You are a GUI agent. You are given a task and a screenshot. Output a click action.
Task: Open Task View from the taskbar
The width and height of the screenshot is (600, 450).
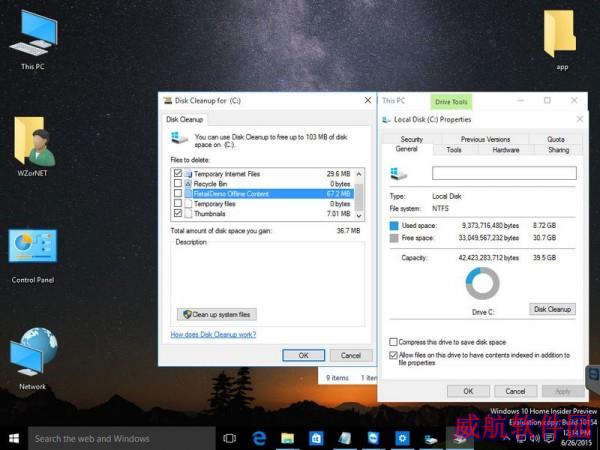[x=230, y=439]
